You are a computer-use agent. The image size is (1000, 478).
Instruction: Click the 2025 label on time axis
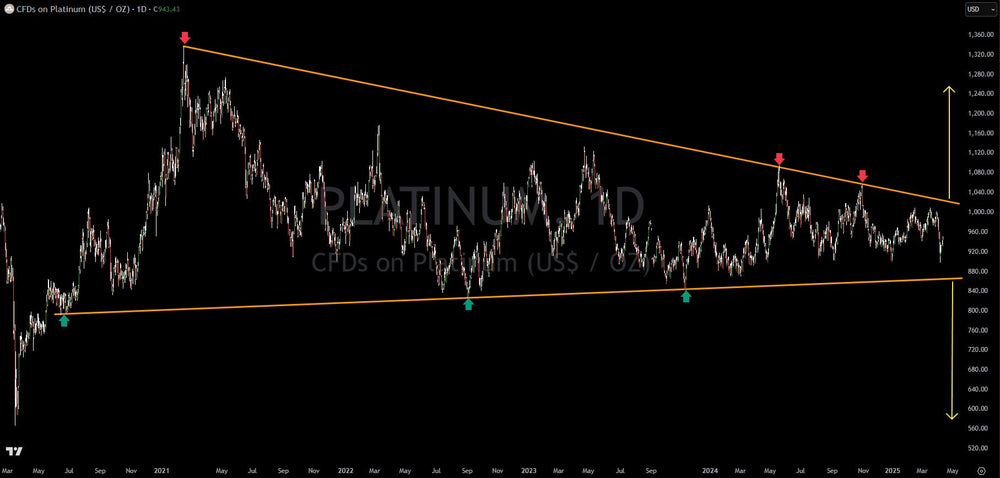890,469
